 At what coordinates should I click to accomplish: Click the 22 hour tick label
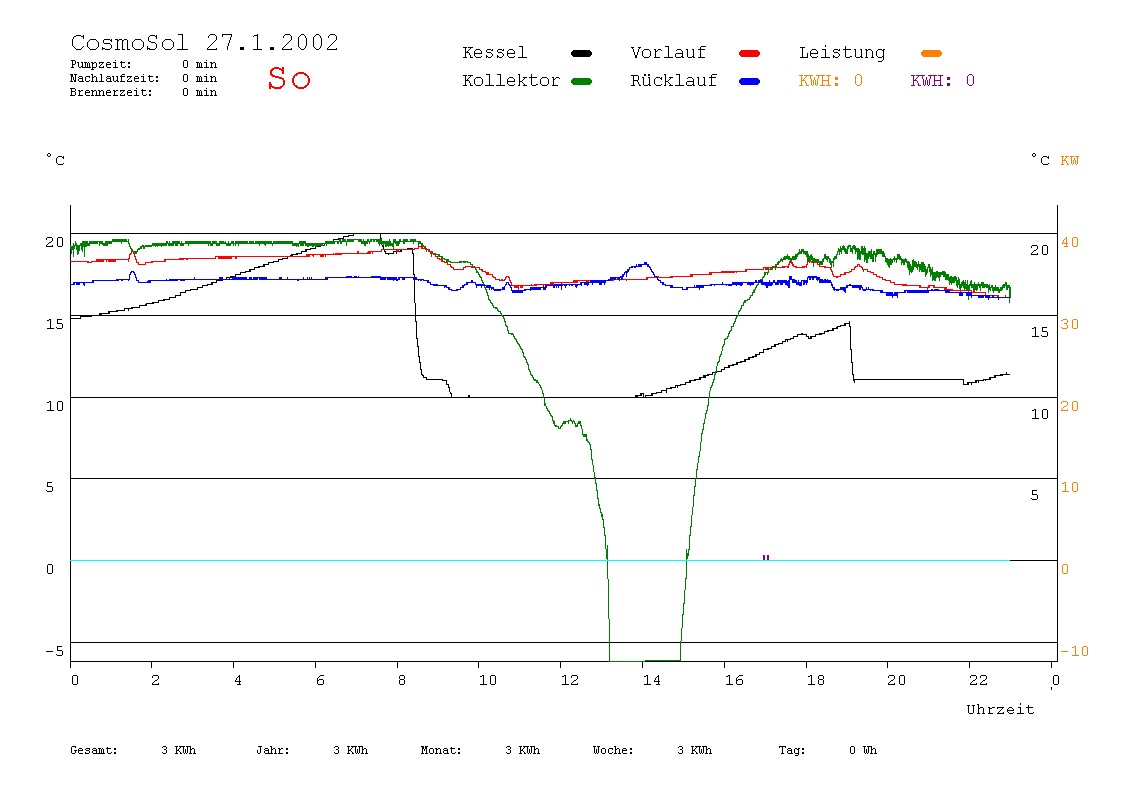coord(978,680)
